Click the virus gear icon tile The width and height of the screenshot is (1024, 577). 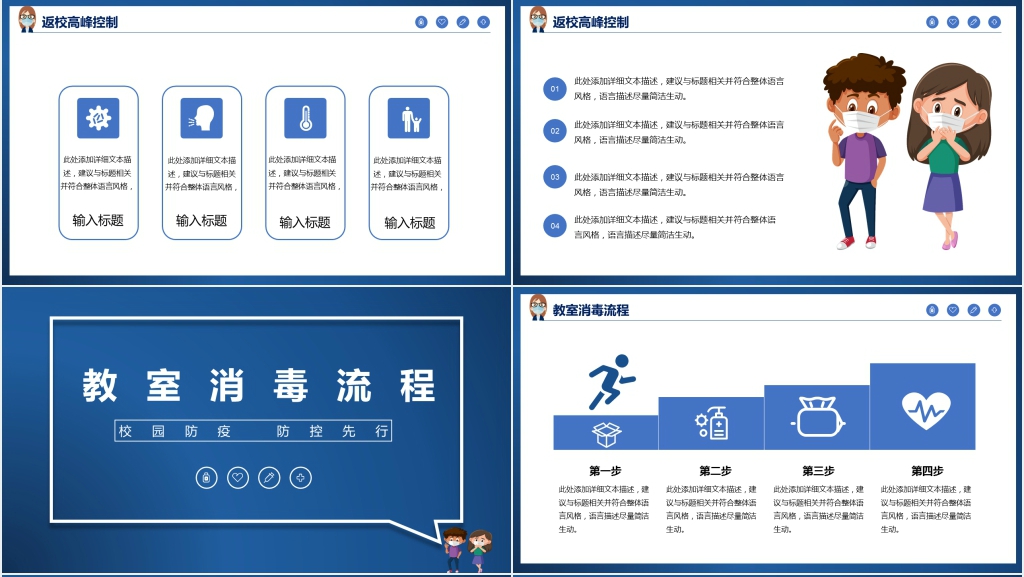point(98,118)
